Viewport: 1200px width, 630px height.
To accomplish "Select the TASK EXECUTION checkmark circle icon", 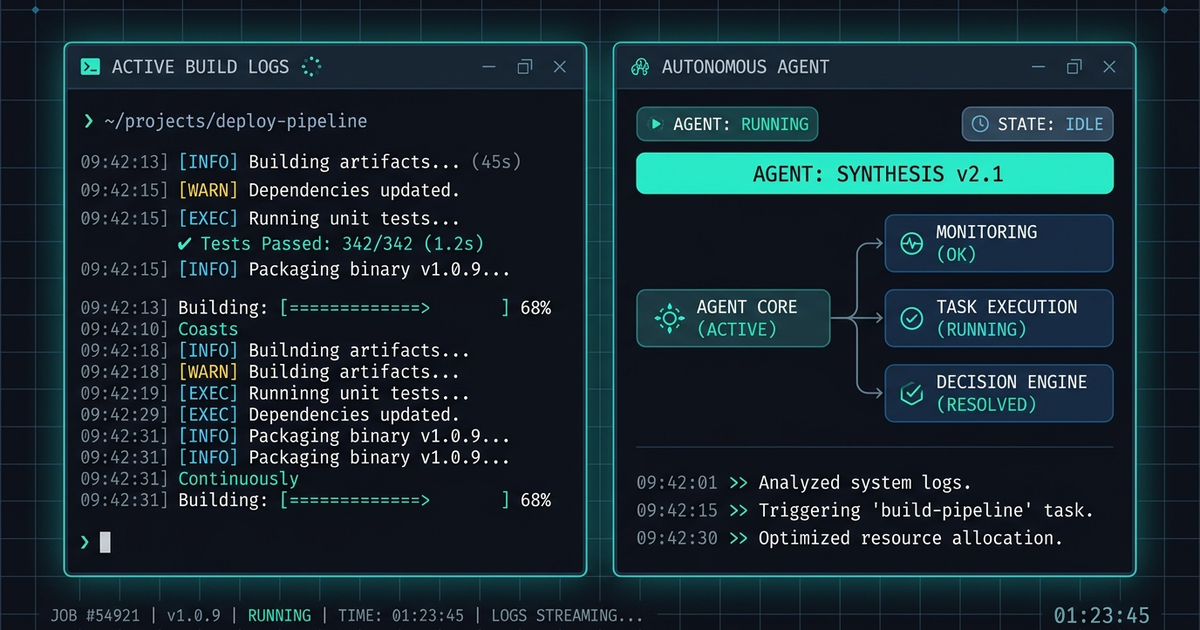I will coord(911,318).
